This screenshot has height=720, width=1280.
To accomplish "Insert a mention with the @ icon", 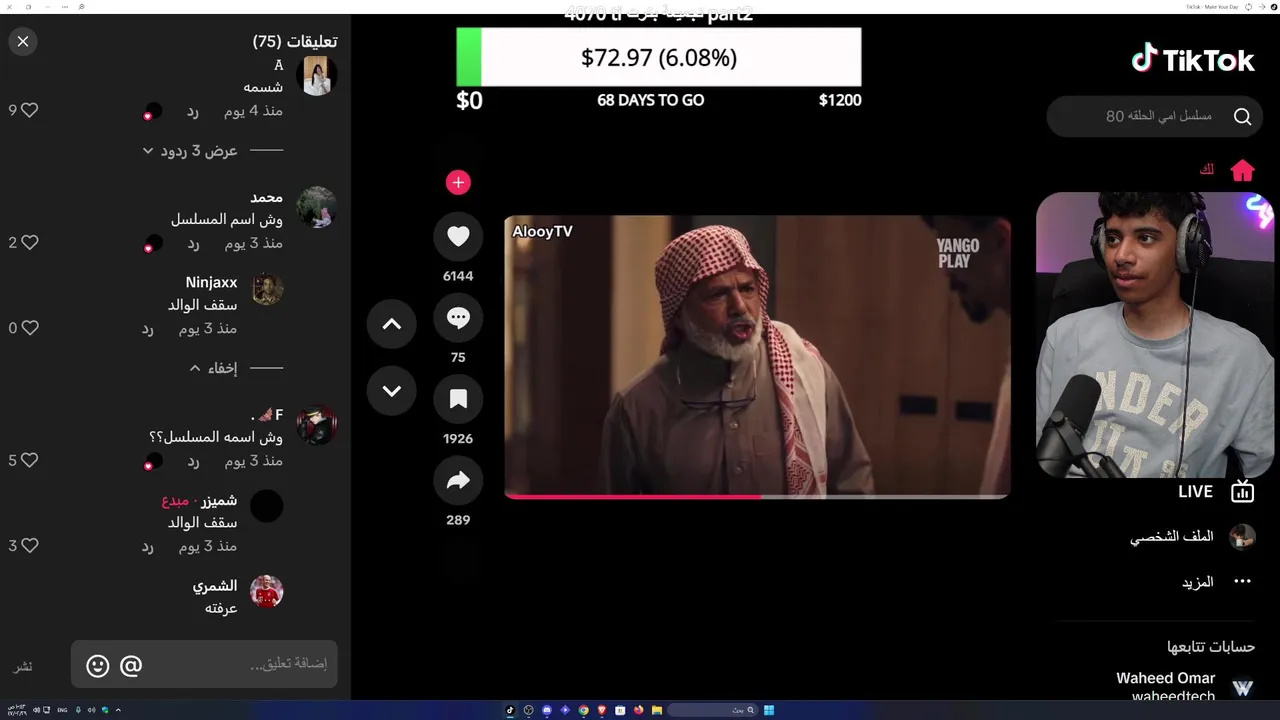I will (131, 665).
